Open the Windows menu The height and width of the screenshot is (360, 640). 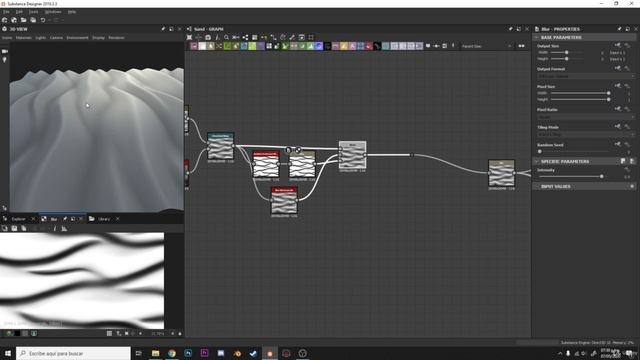53,12
